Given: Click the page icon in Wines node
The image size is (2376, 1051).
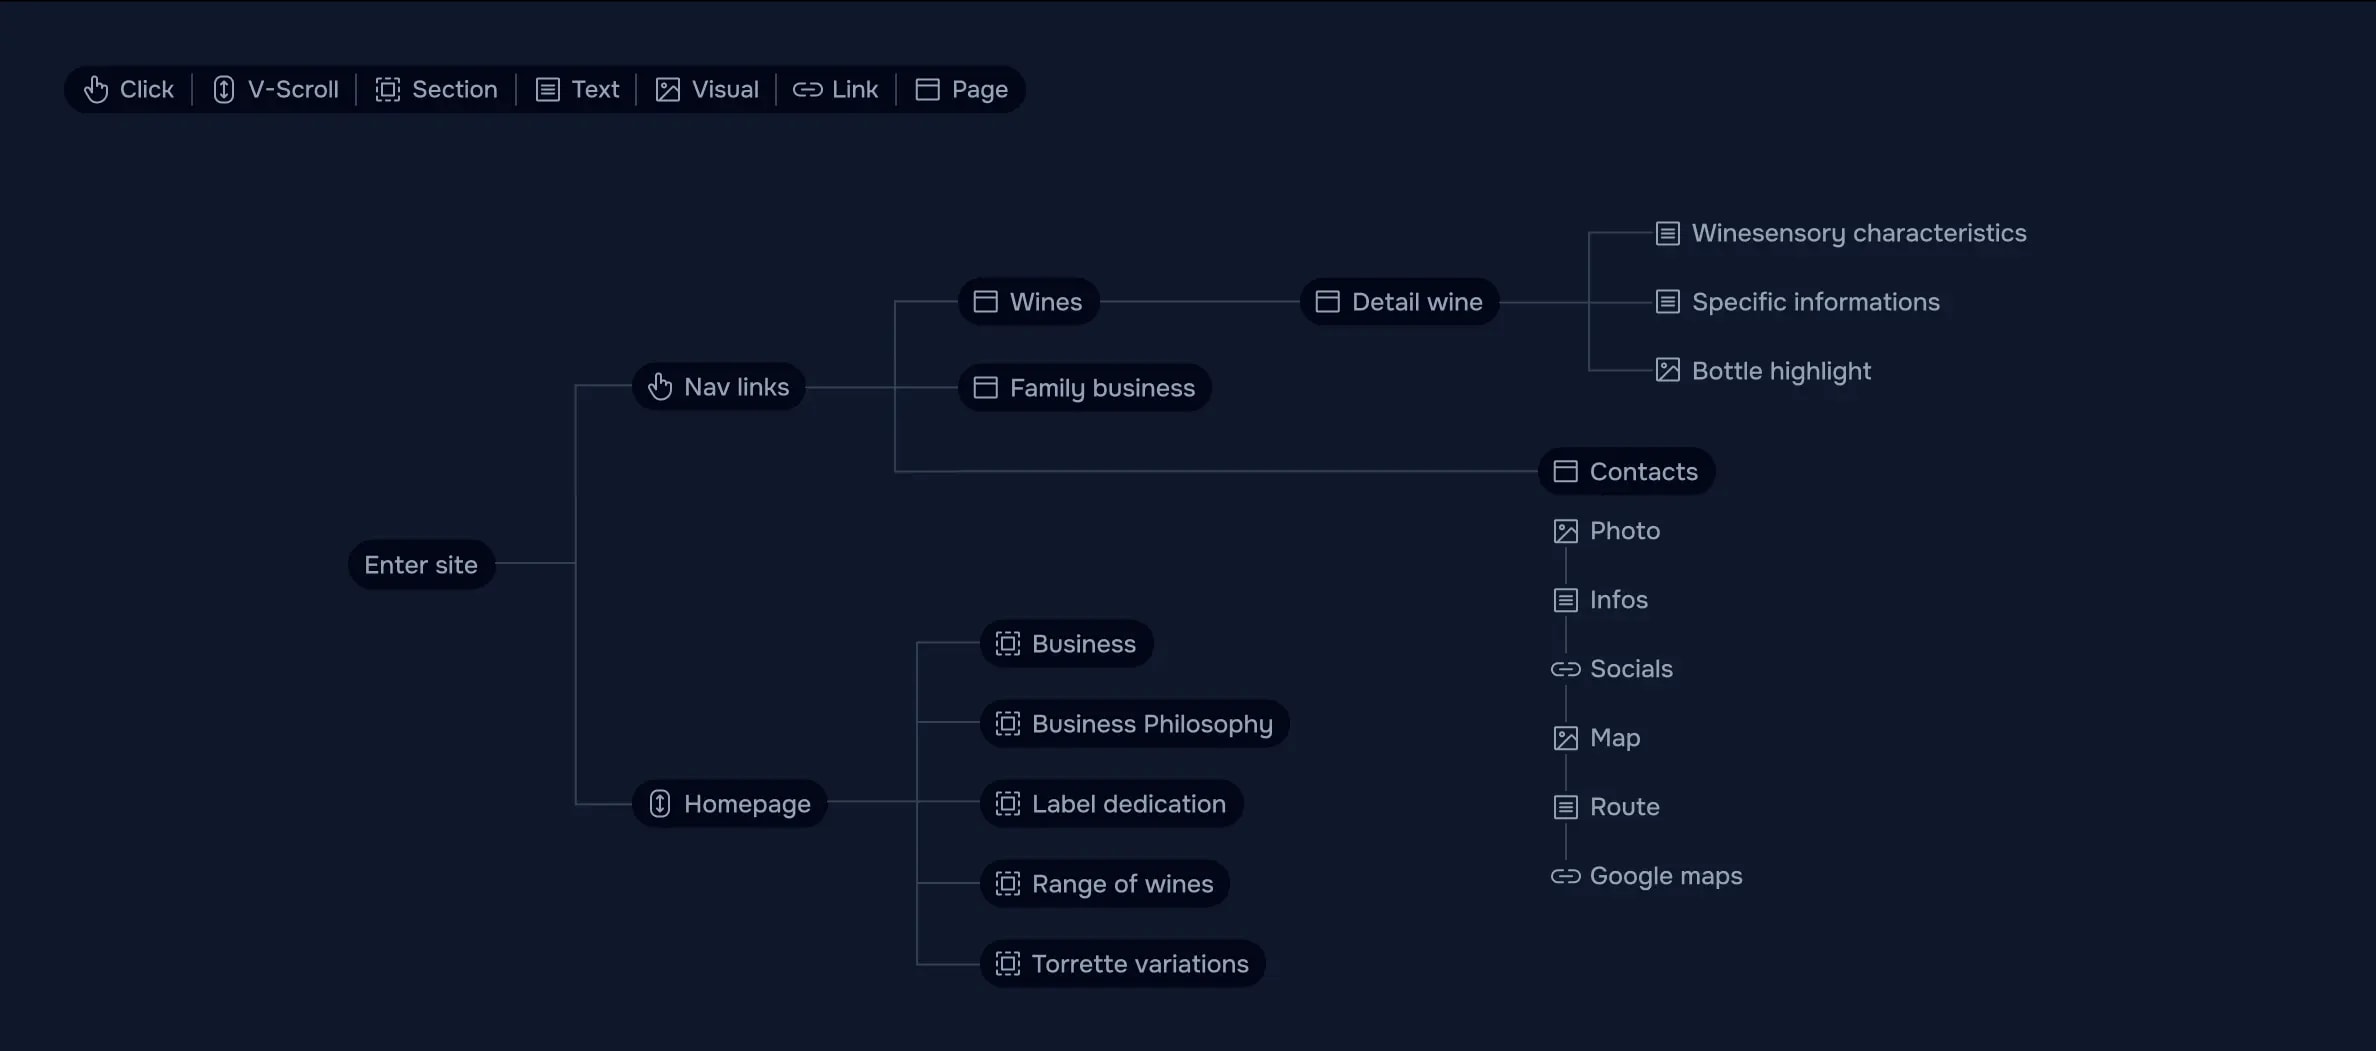Looking at the screenshot, I should pyautogui.click(x=986, y=302).
